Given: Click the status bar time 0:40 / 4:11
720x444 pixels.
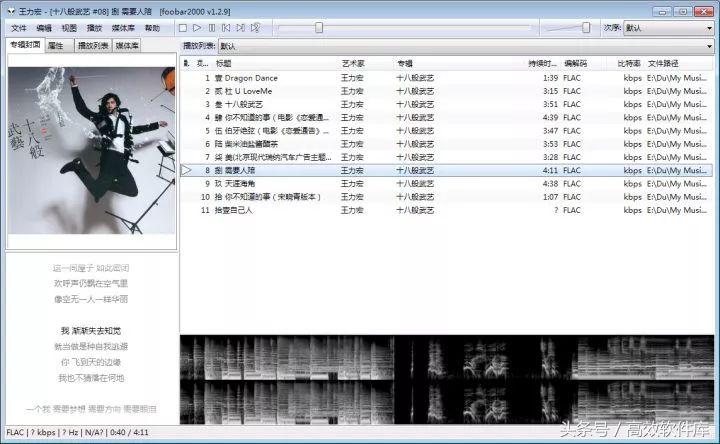Looking at the screenshot, I should coord(129,433).
